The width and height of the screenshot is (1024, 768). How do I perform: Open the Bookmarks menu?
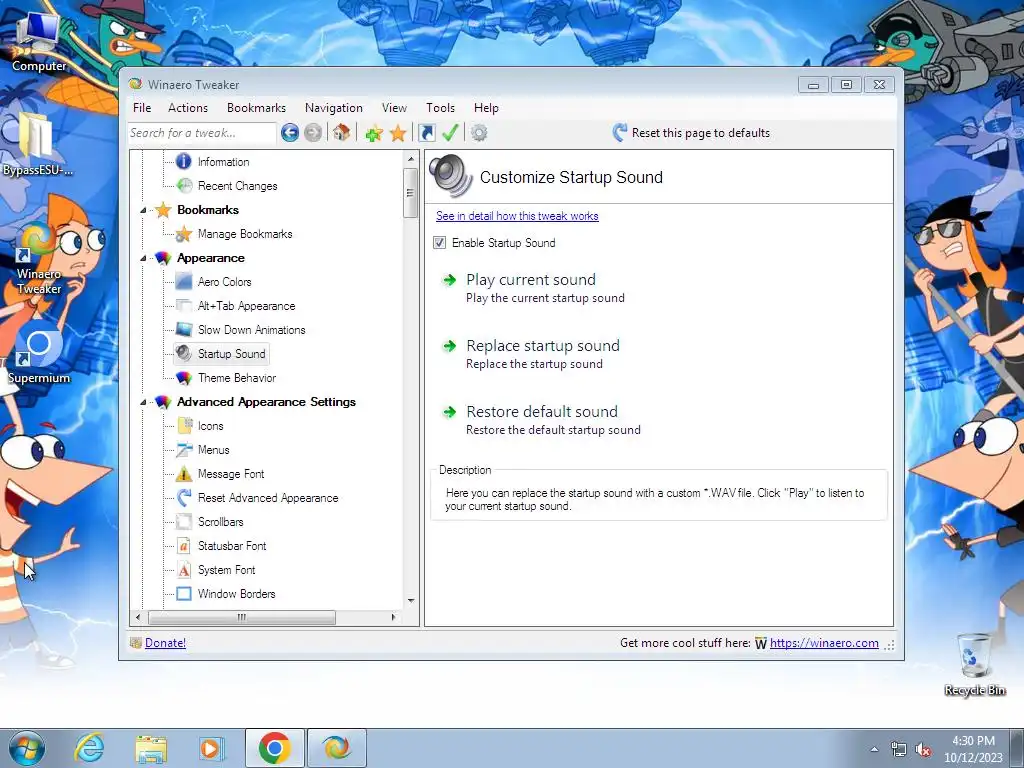pyautogui.click(x=256, y=108)
